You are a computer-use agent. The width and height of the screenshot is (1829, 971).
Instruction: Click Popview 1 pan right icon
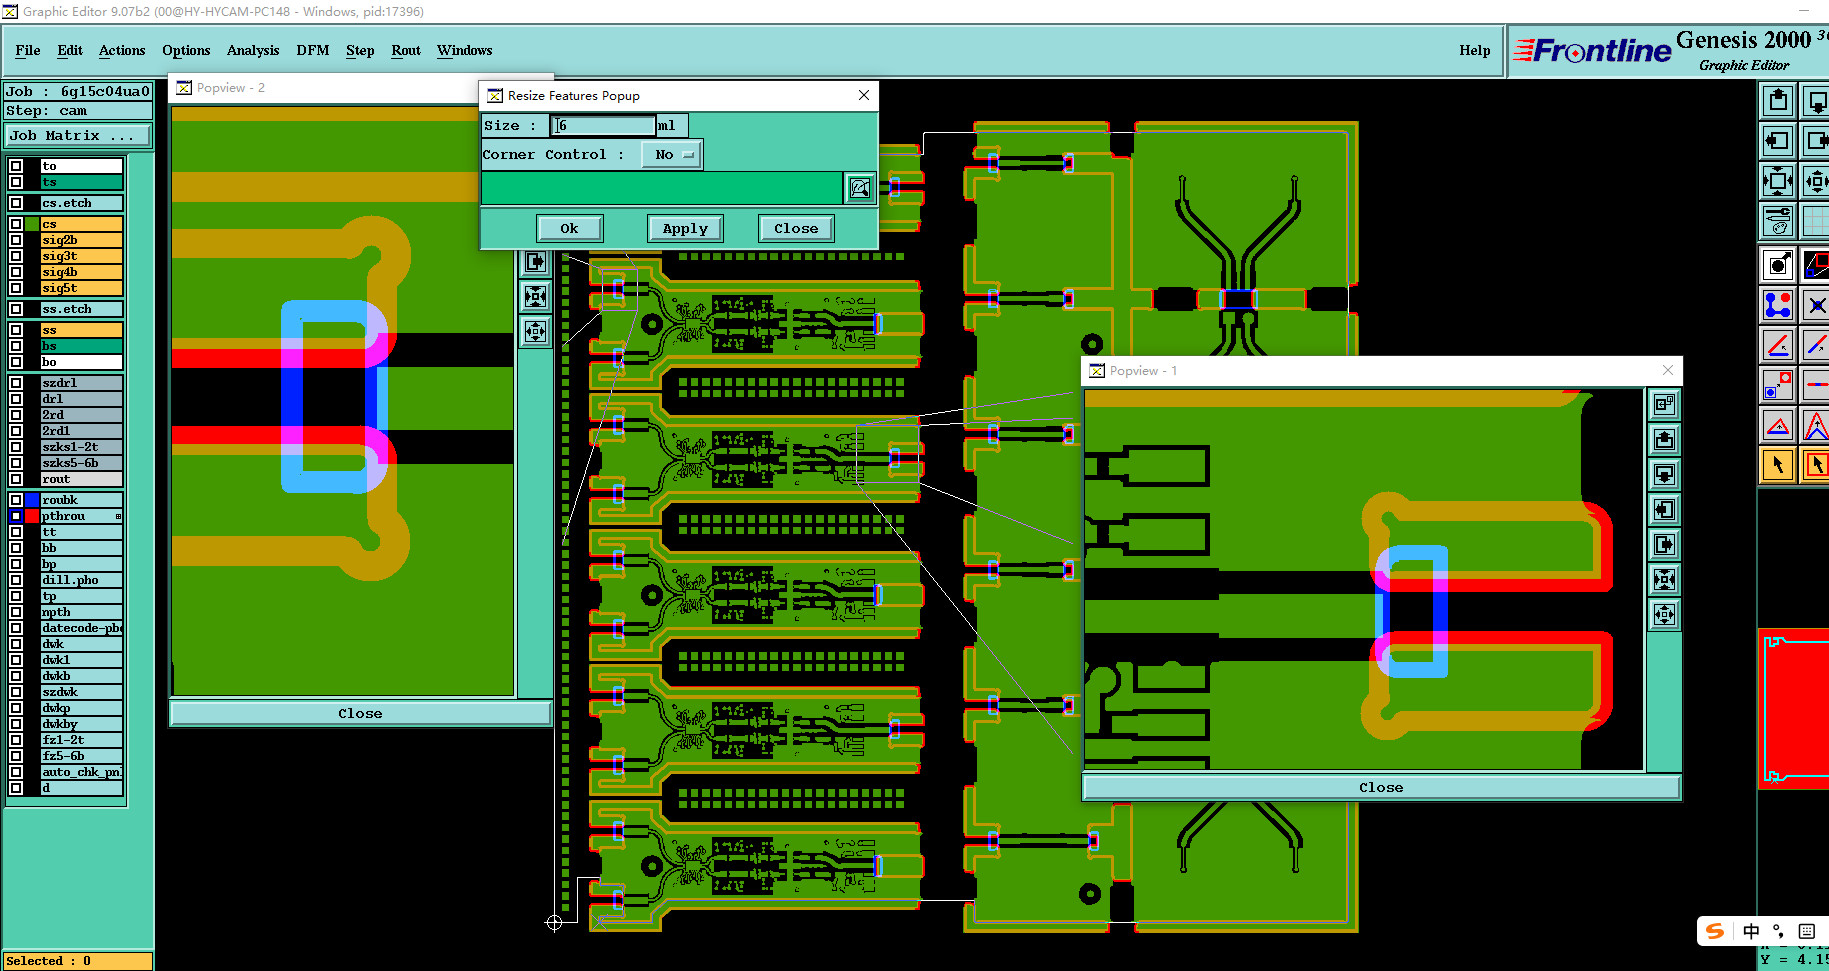[1664, 545]
